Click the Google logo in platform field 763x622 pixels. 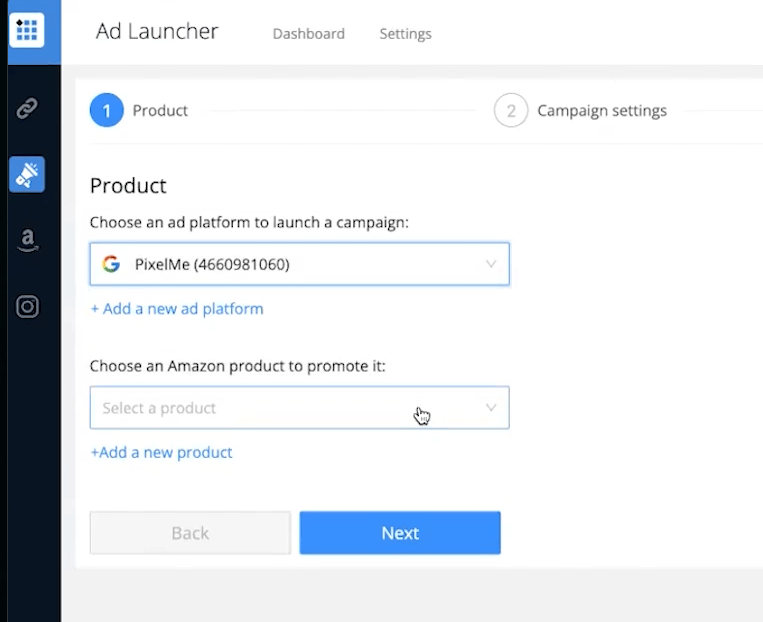pos(111,264)
